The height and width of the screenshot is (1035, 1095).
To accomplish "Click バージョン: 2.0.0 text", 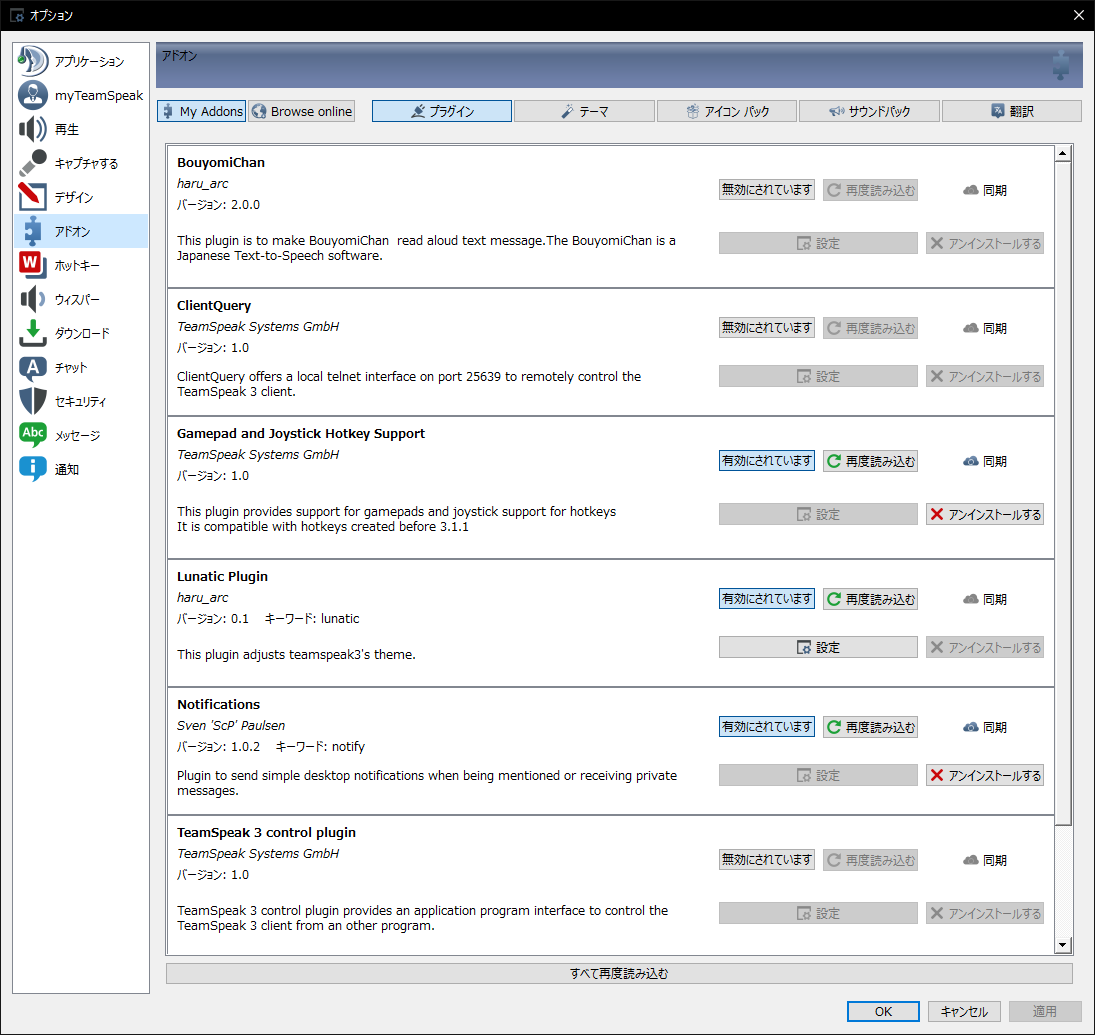I will tap(218, 205).
